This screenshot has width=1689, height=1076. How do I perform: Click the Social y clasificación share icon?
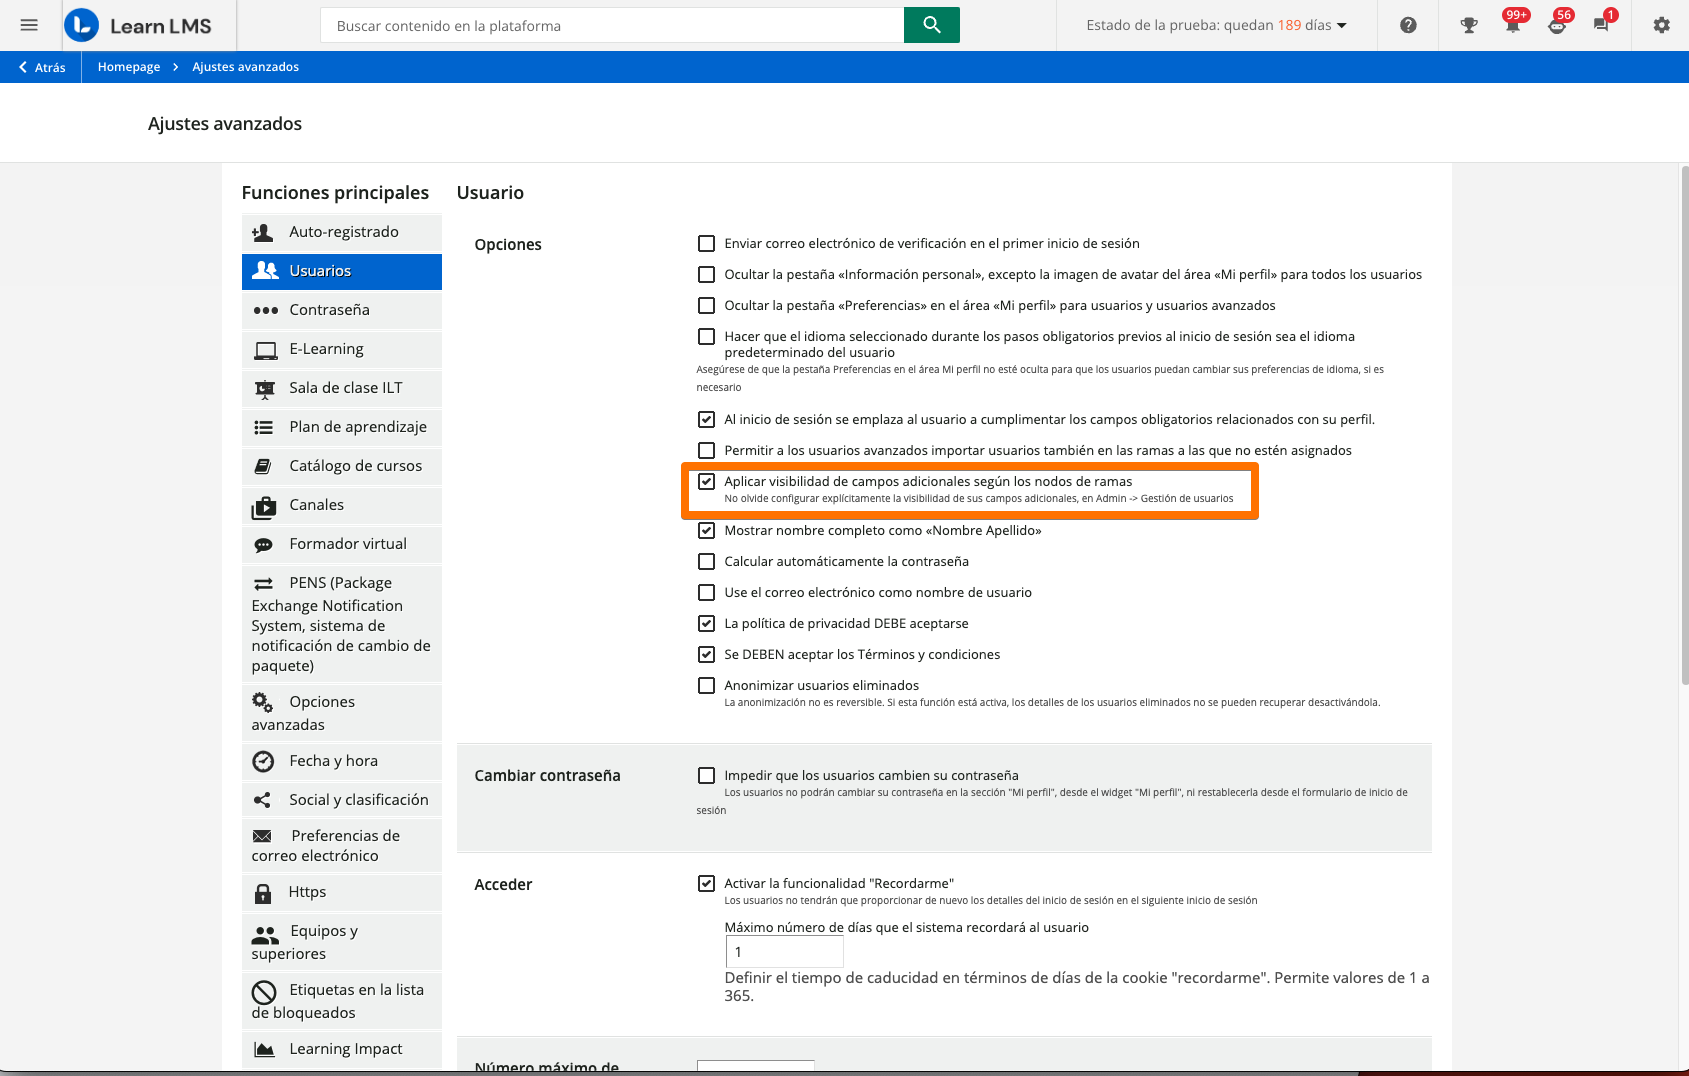(262, 800)
